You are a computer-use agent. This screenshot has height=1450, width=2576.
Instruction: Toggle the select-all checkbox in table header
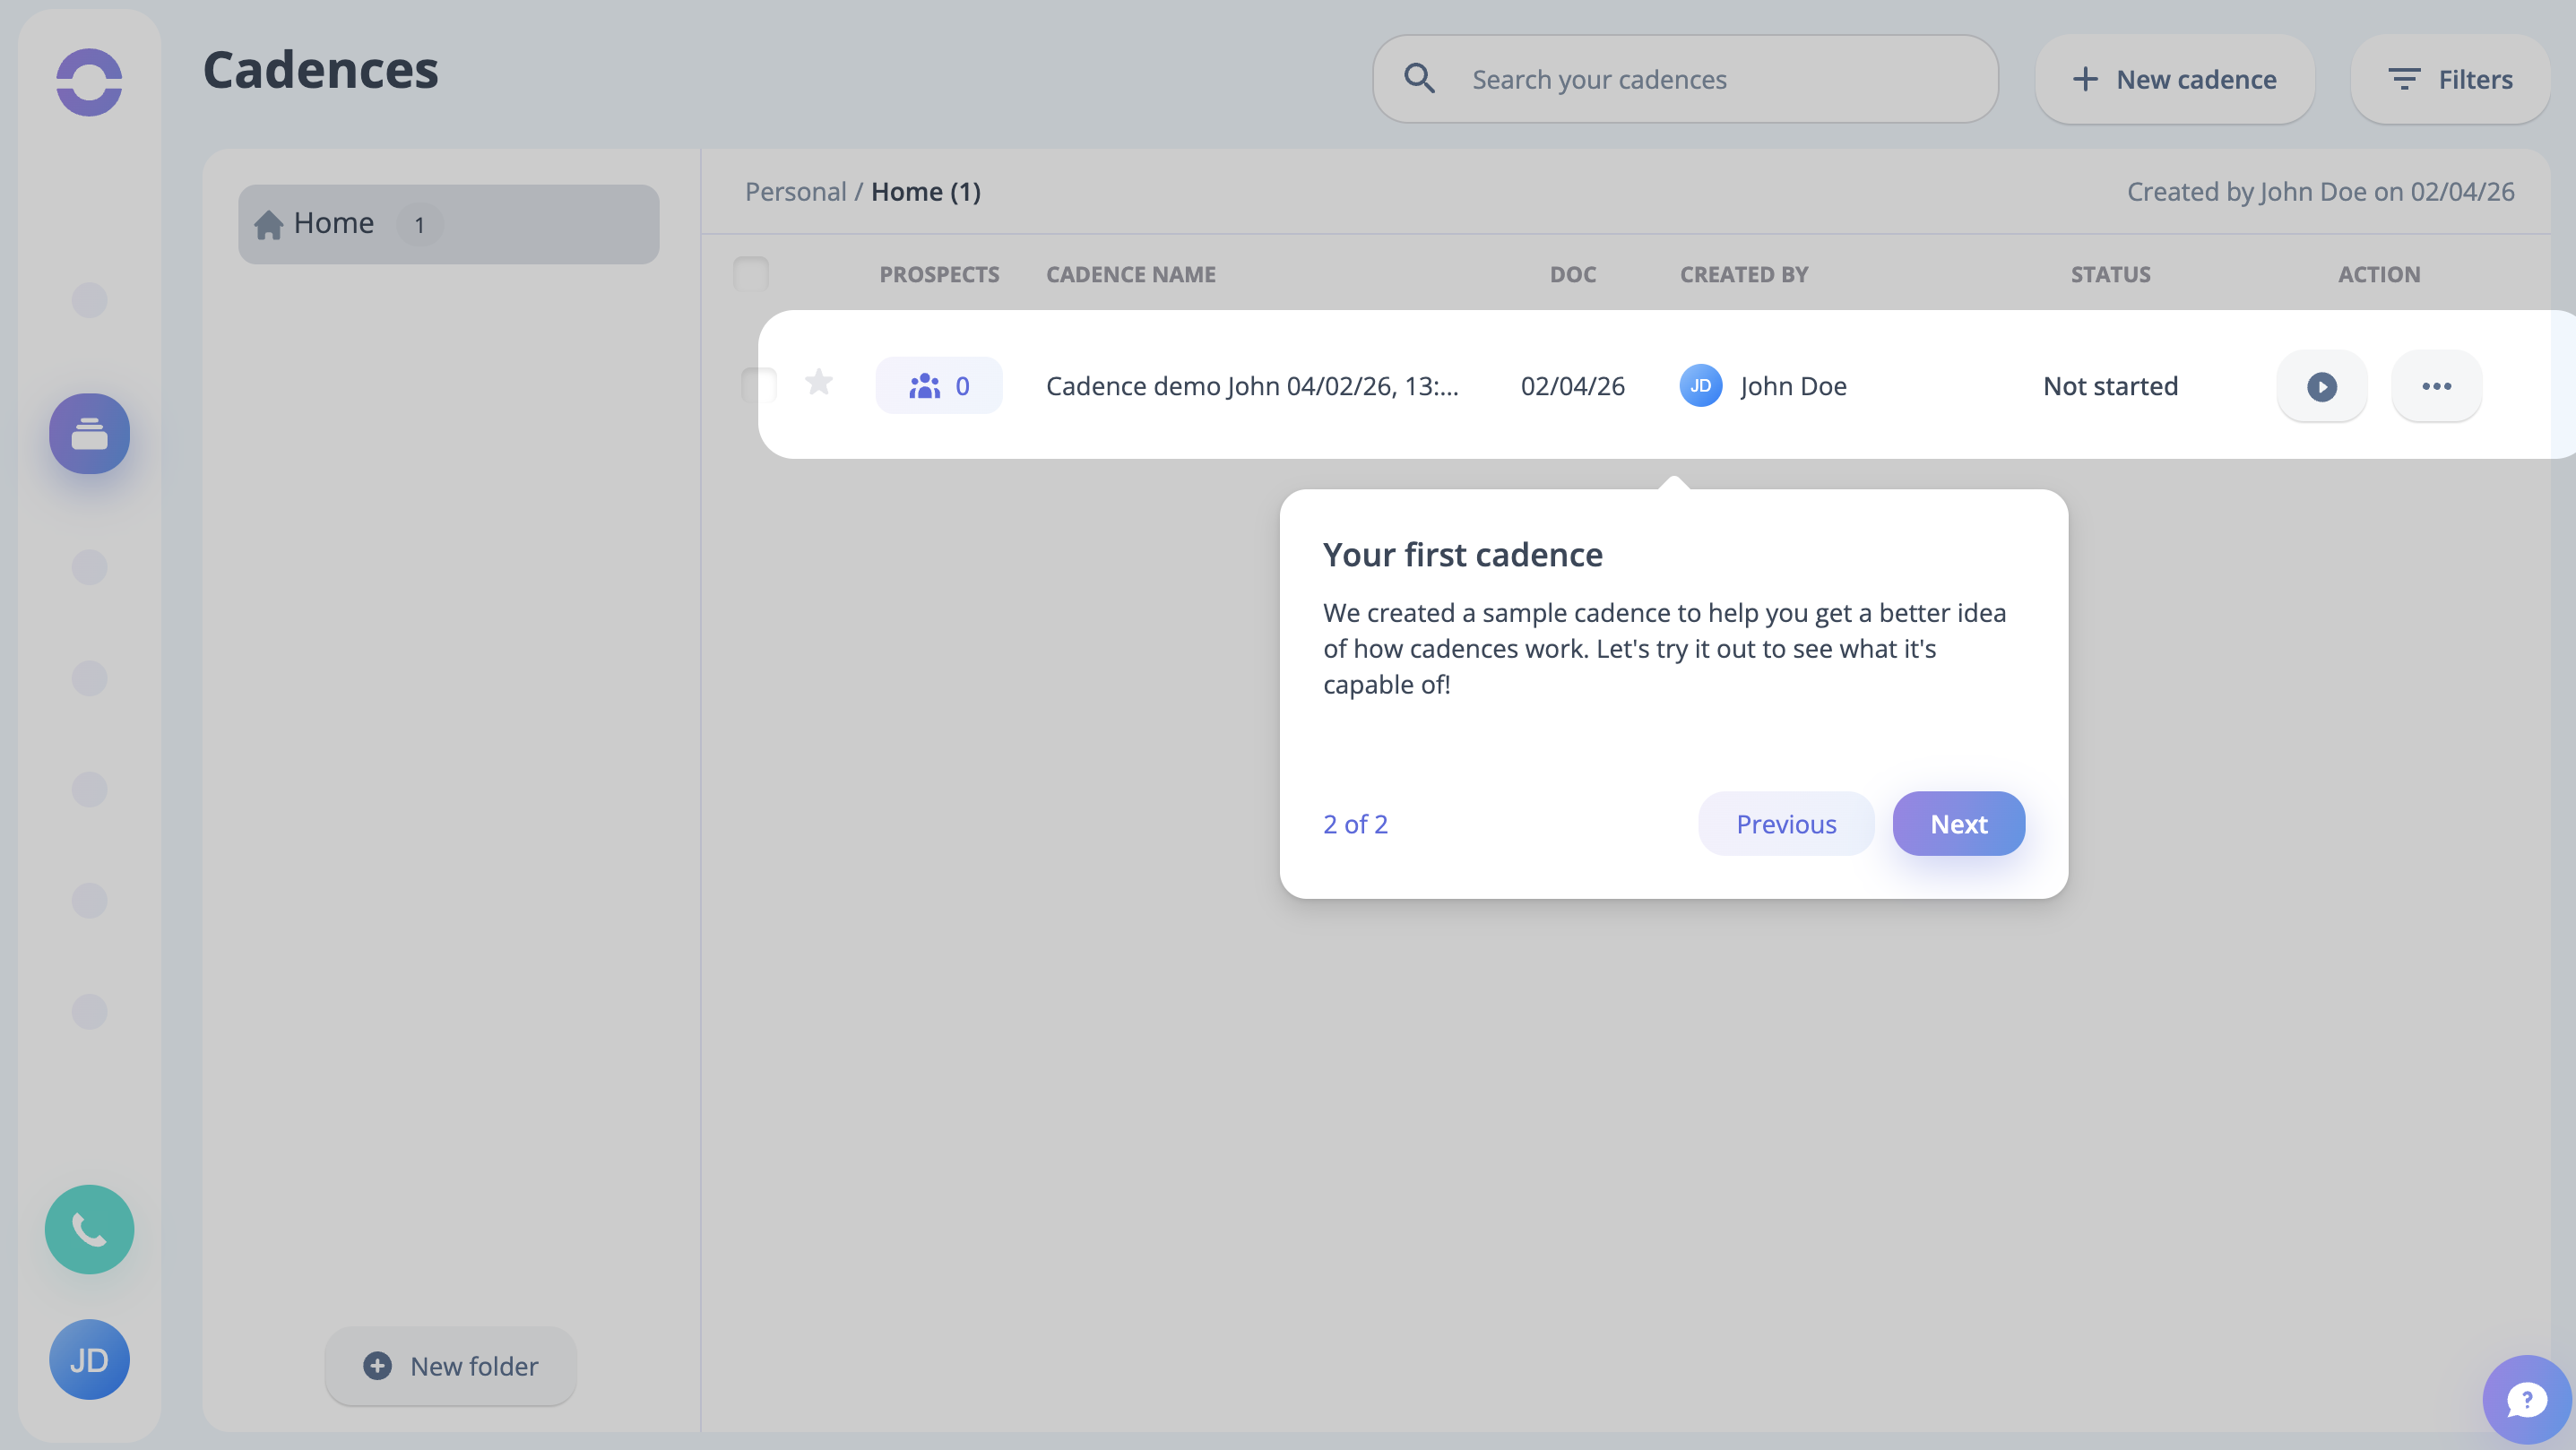tap(751, 274)
